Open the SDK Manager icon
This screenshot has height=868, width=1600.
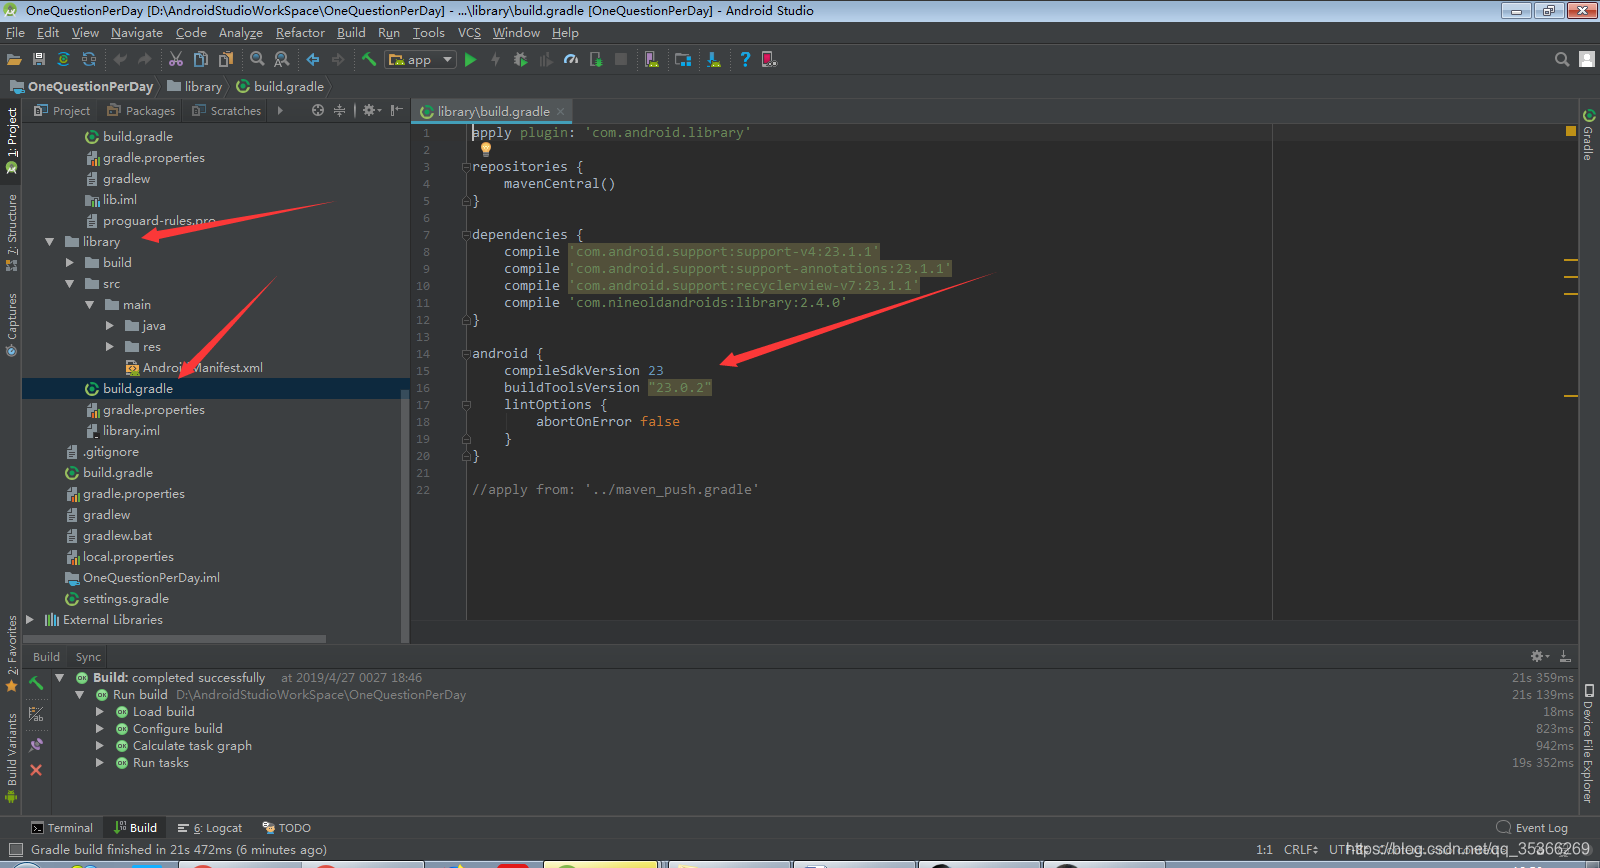click(714, 60)
